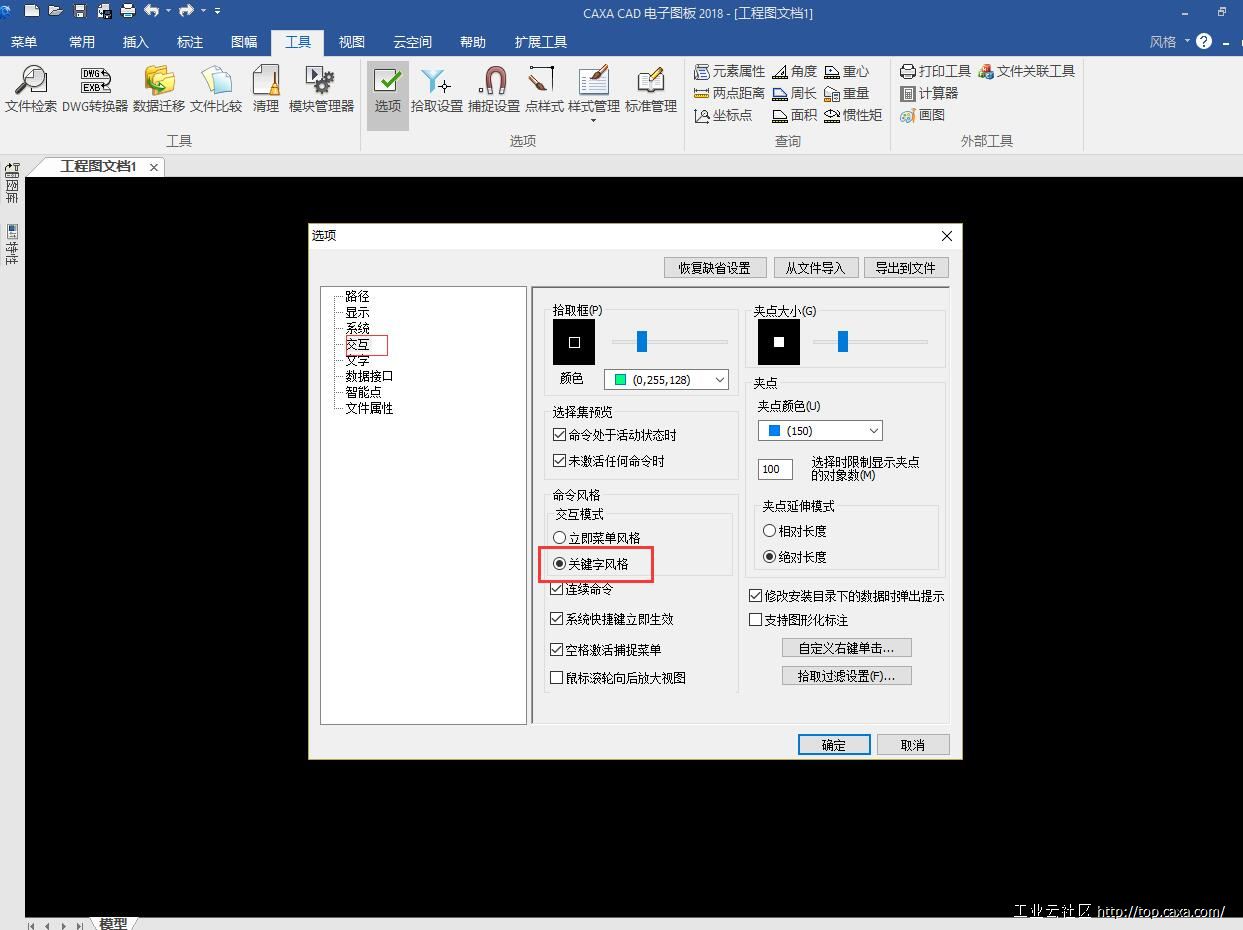
Task: Select 显示 in the options tree
Action: click(357, 312)
